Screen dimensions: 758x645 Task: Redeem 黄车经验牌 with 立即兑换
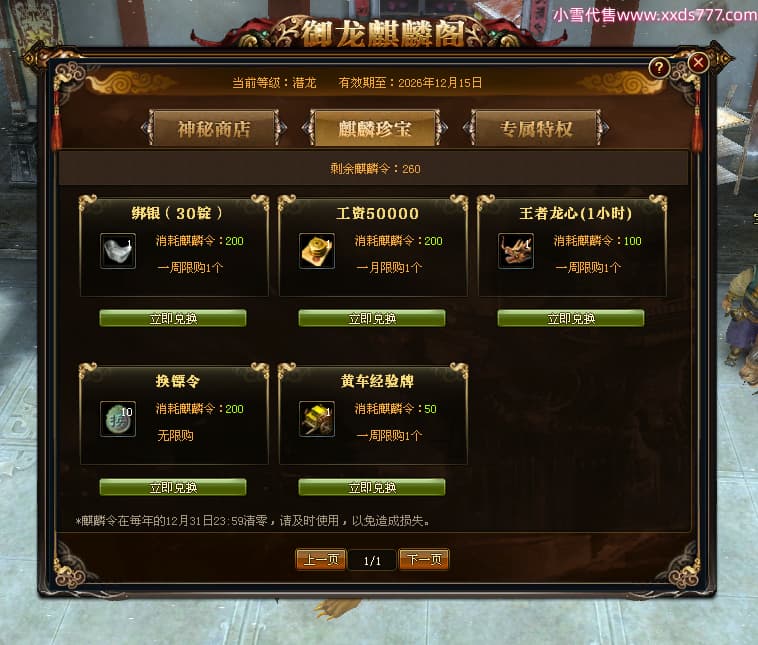372,487
